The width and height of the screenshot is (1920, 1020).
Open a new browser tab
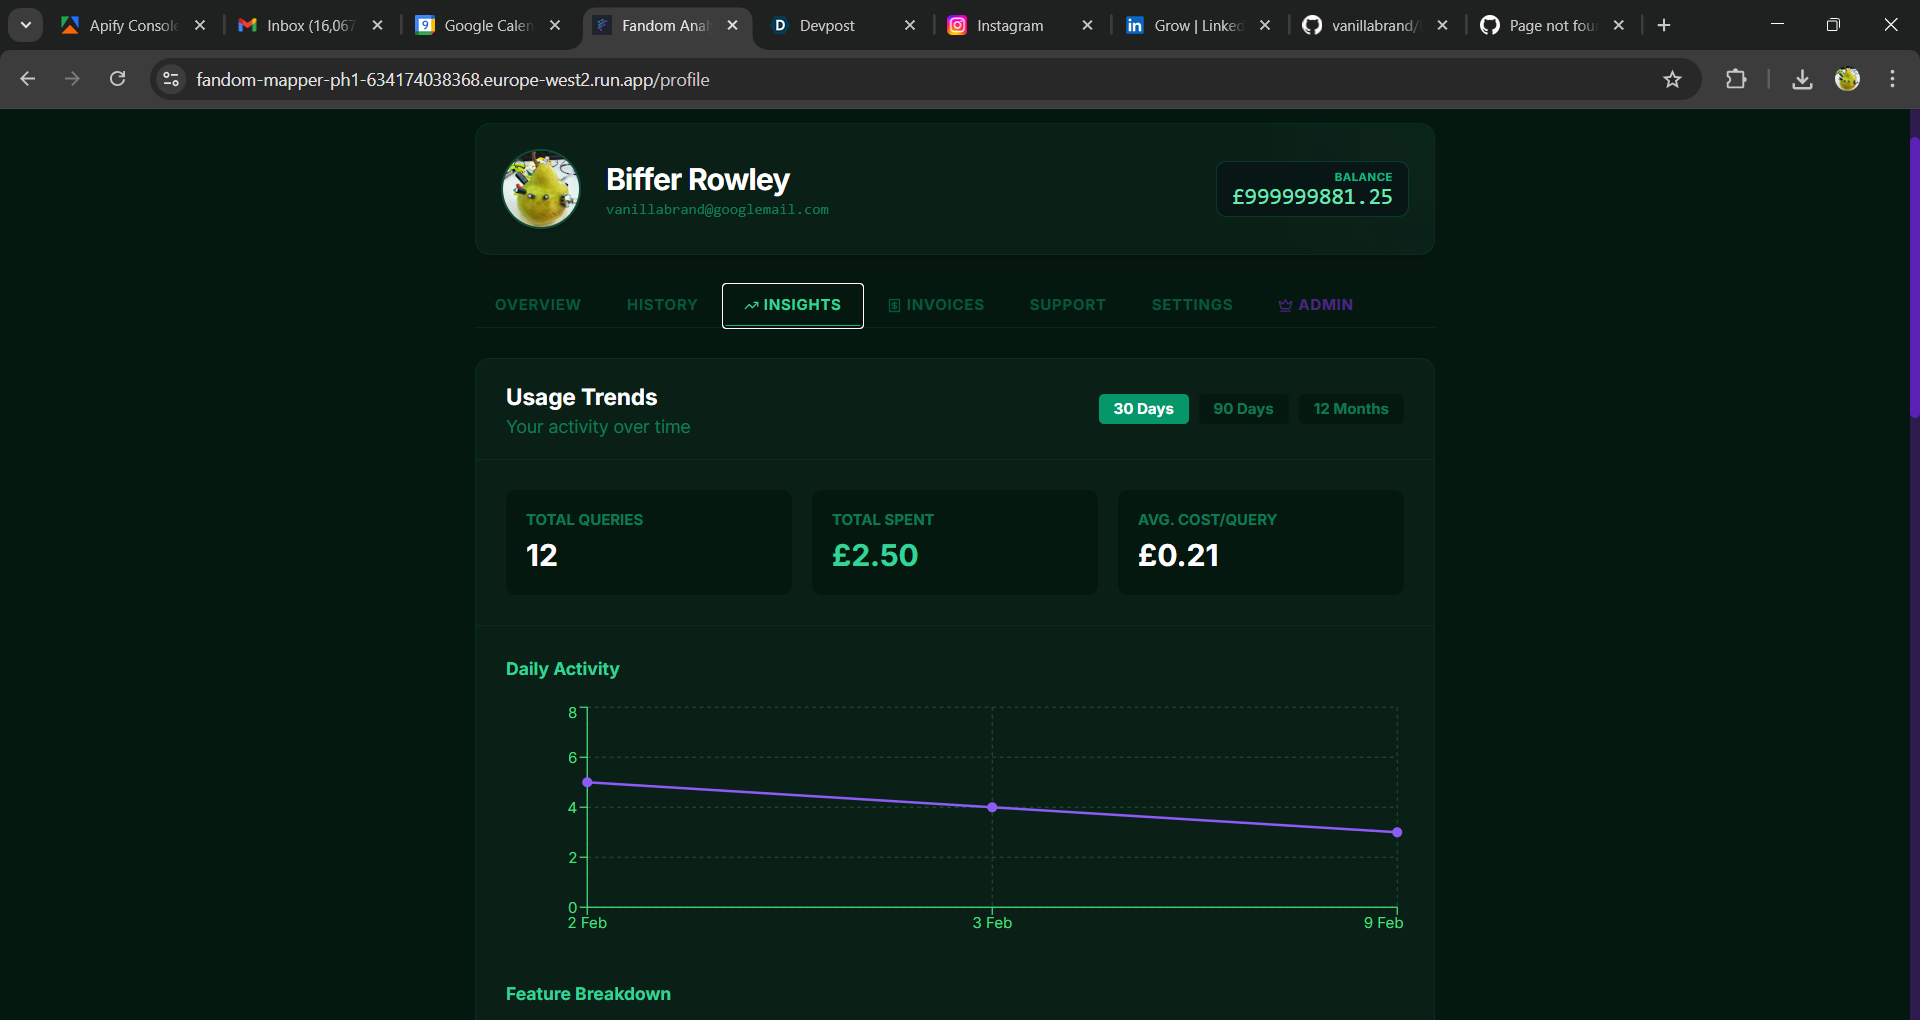click(x=1664, y=25)
